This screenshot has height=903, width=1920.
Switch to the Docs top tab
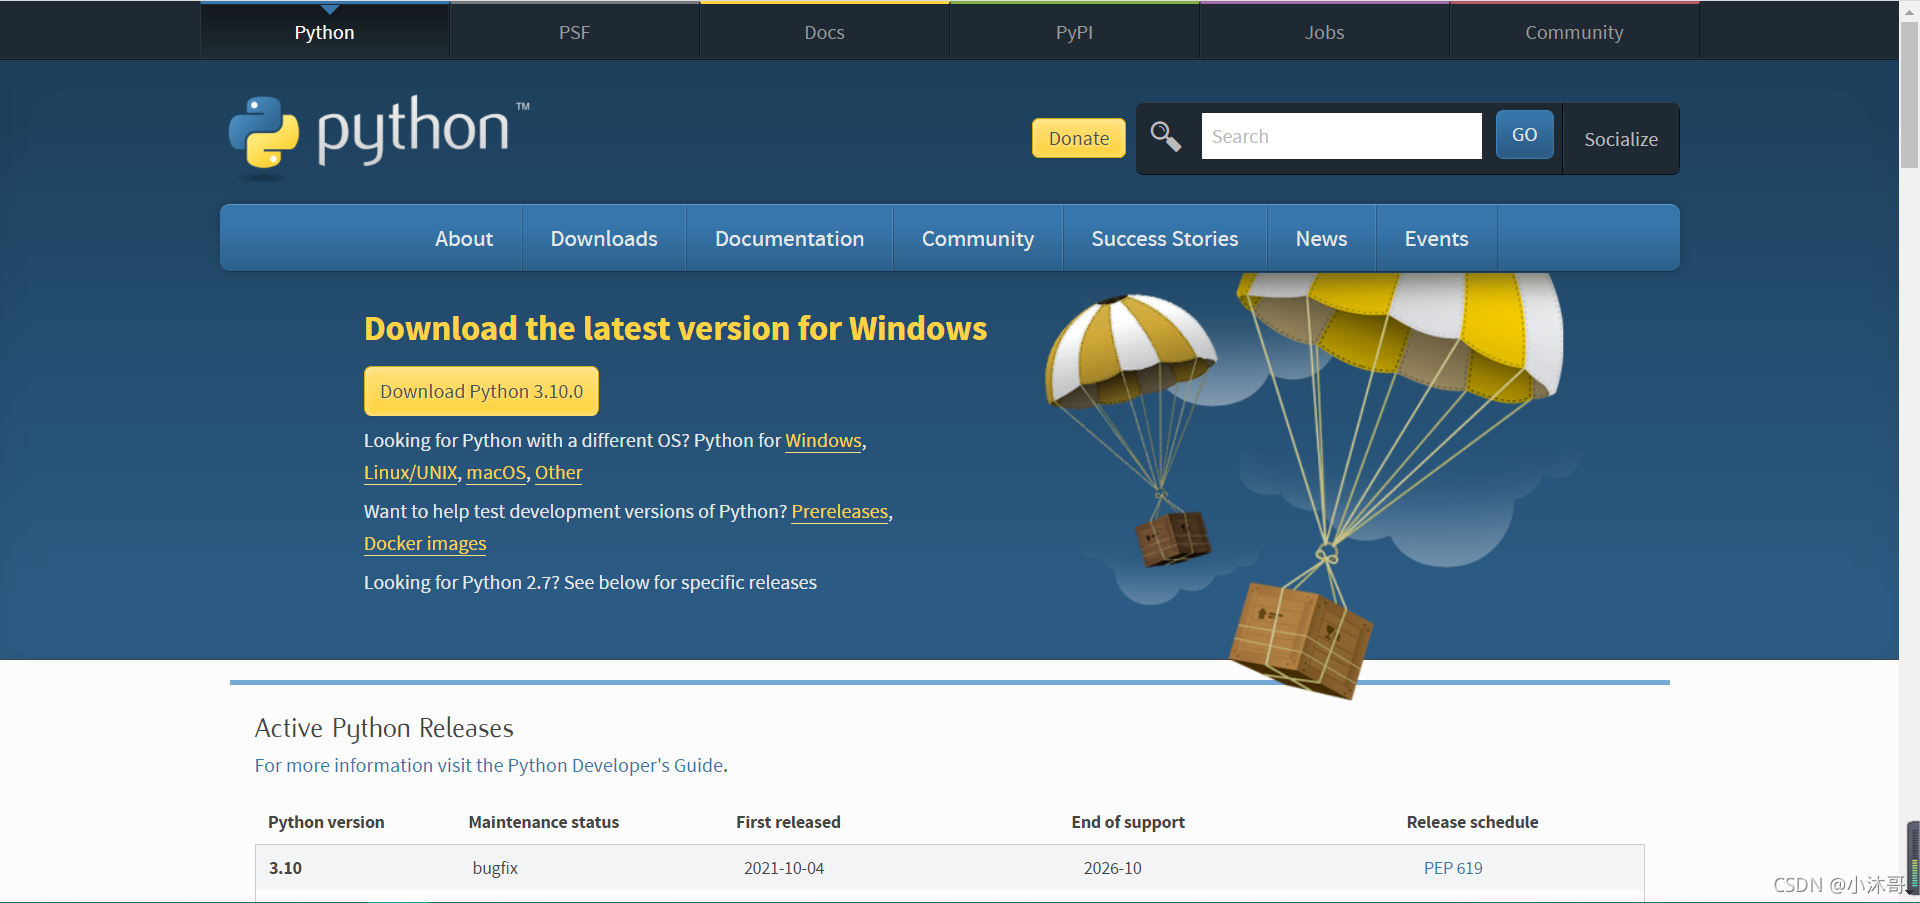824,32
